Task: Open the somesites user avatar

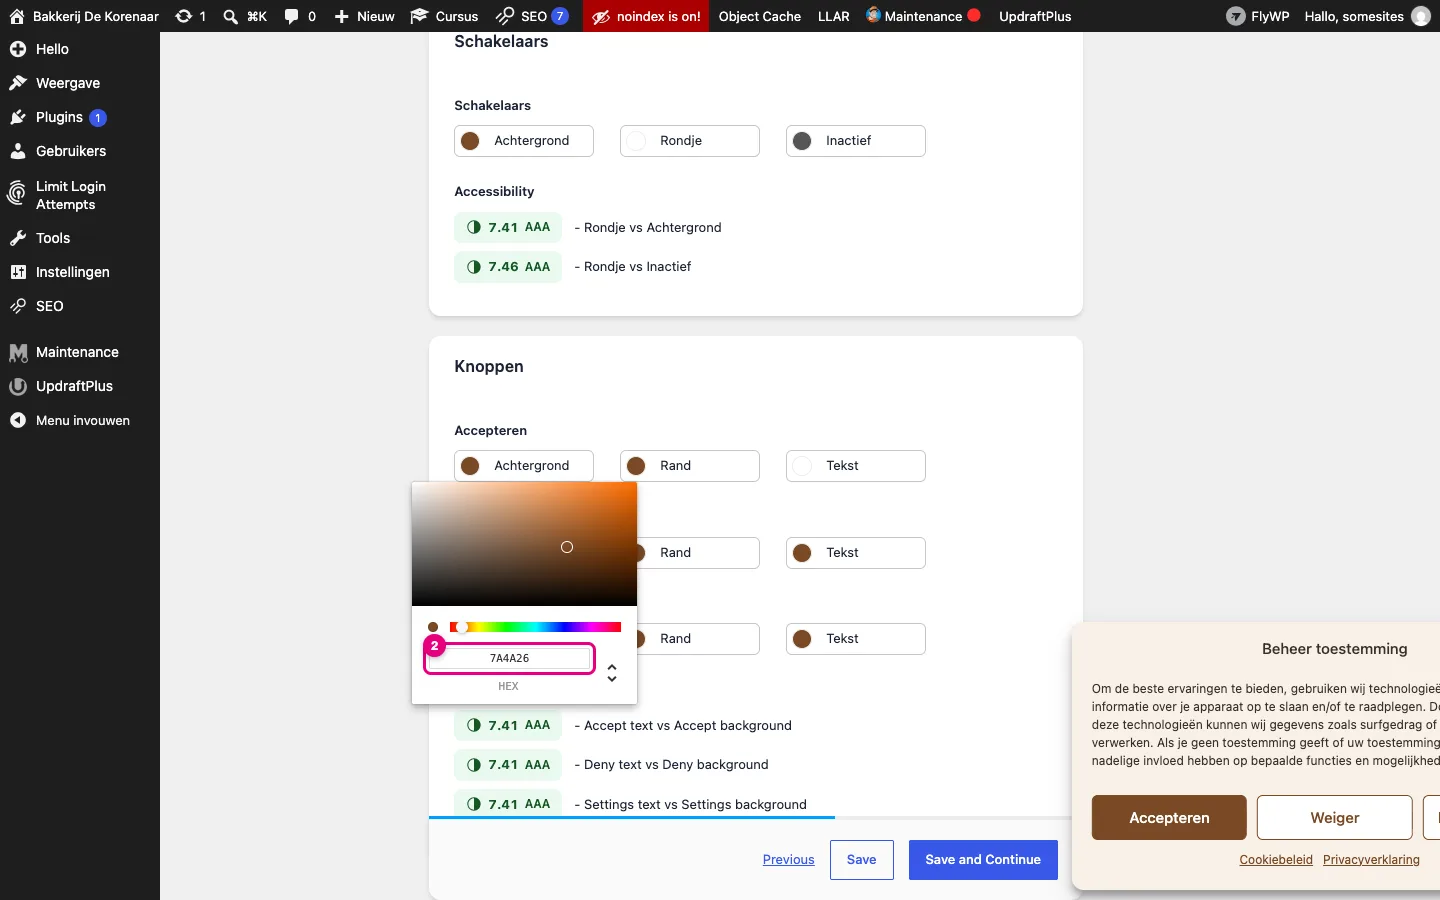Action: 1421,16
